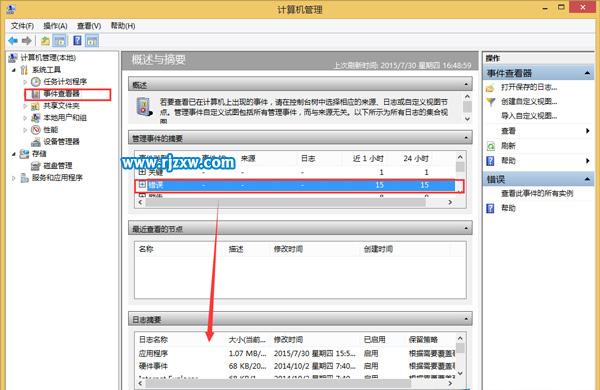Collapse 事件查看器 actions group arrow
Image resolution: width=600 pixels, height=390 pixels.
point(587,73)
